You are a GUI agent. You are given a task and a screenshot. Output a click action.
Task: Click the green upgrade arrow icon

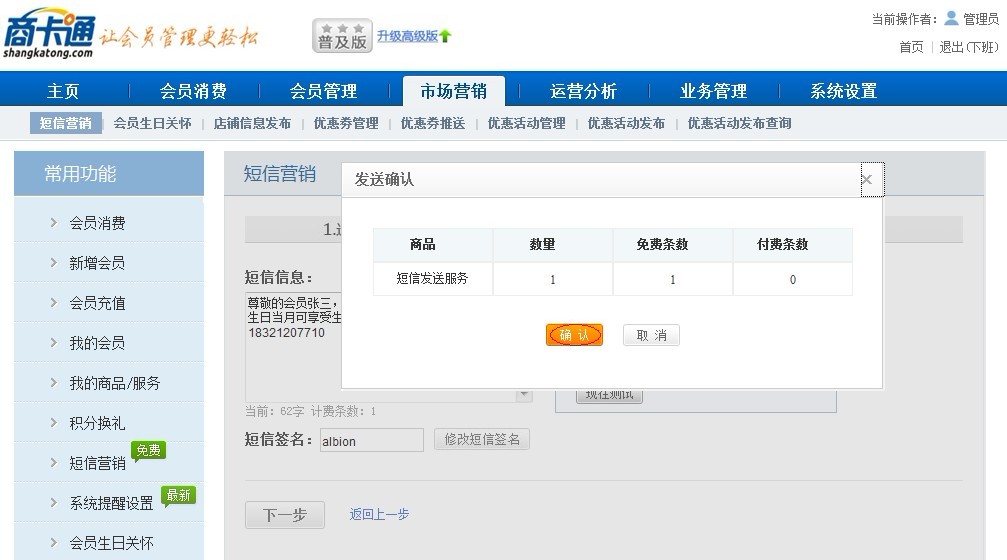[x=445, y=36]
